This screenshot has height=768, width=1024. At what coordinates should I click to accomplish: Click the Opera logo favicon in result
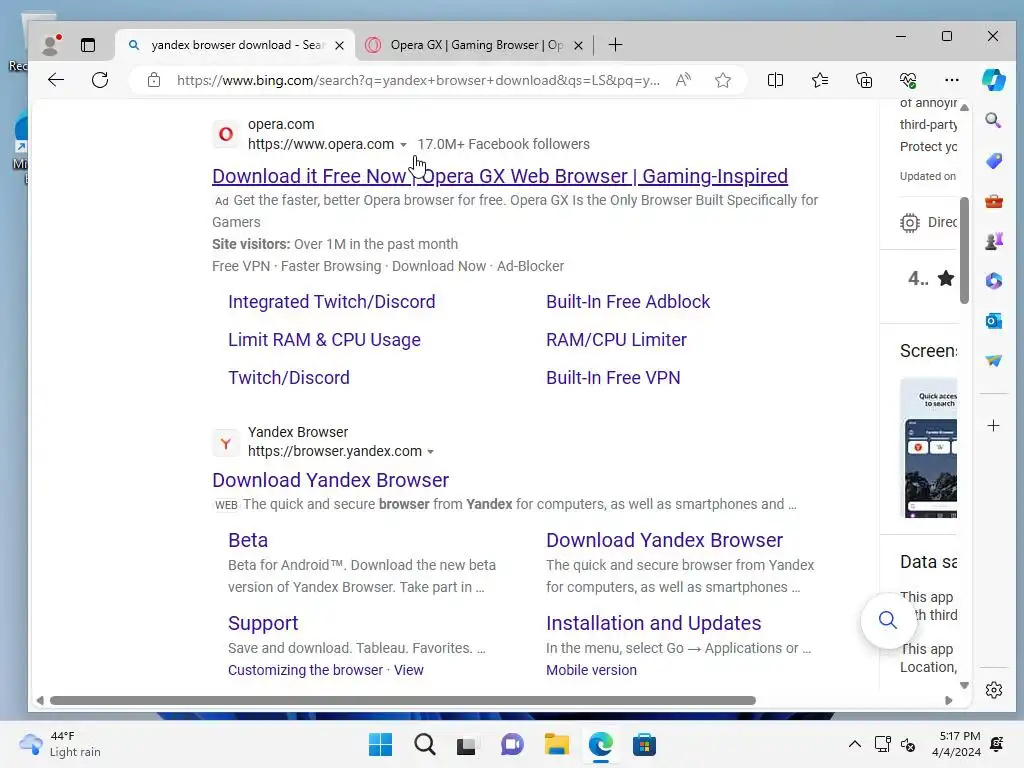coord(225,135)
